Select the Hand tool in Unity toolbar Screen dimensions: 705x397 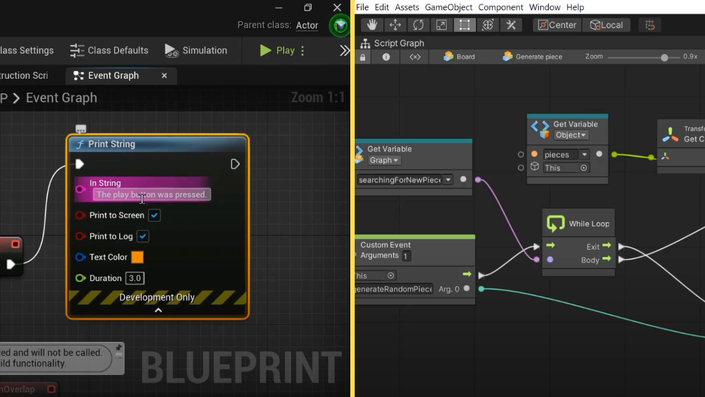372,25
